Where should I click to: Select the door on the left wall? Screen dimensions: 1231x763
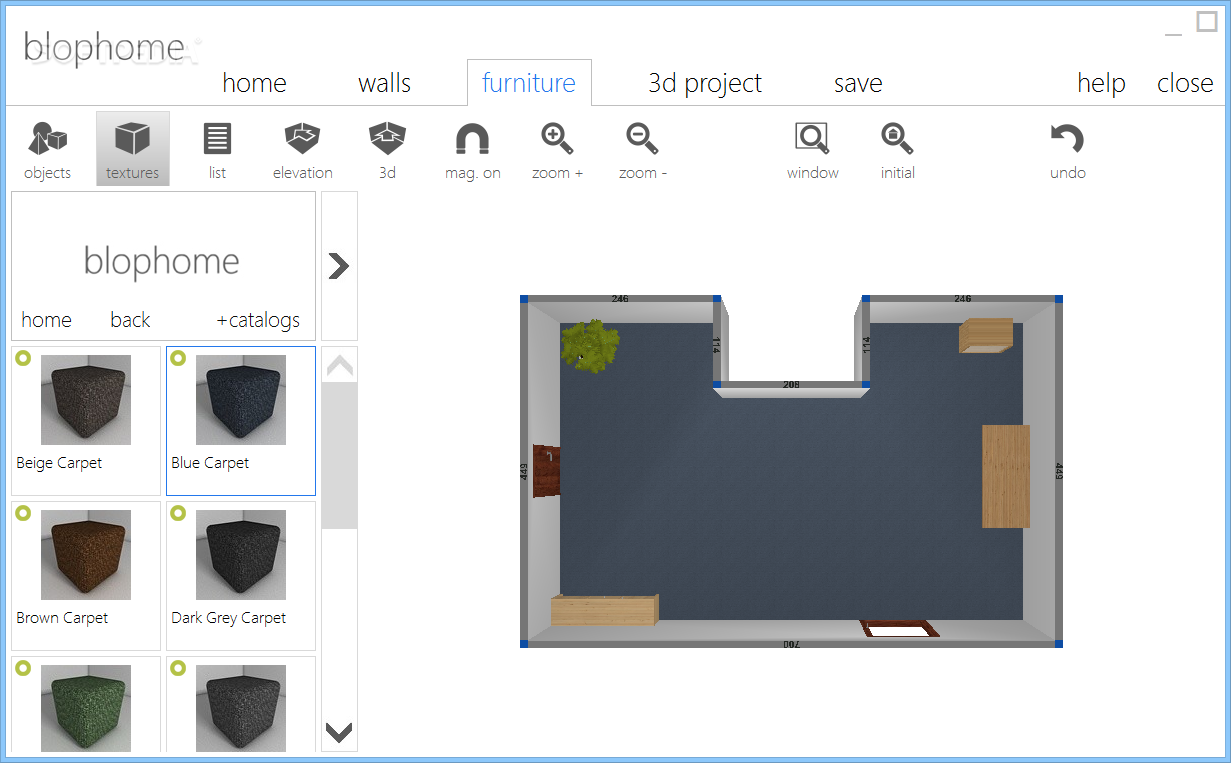click(x=547, y=471)
